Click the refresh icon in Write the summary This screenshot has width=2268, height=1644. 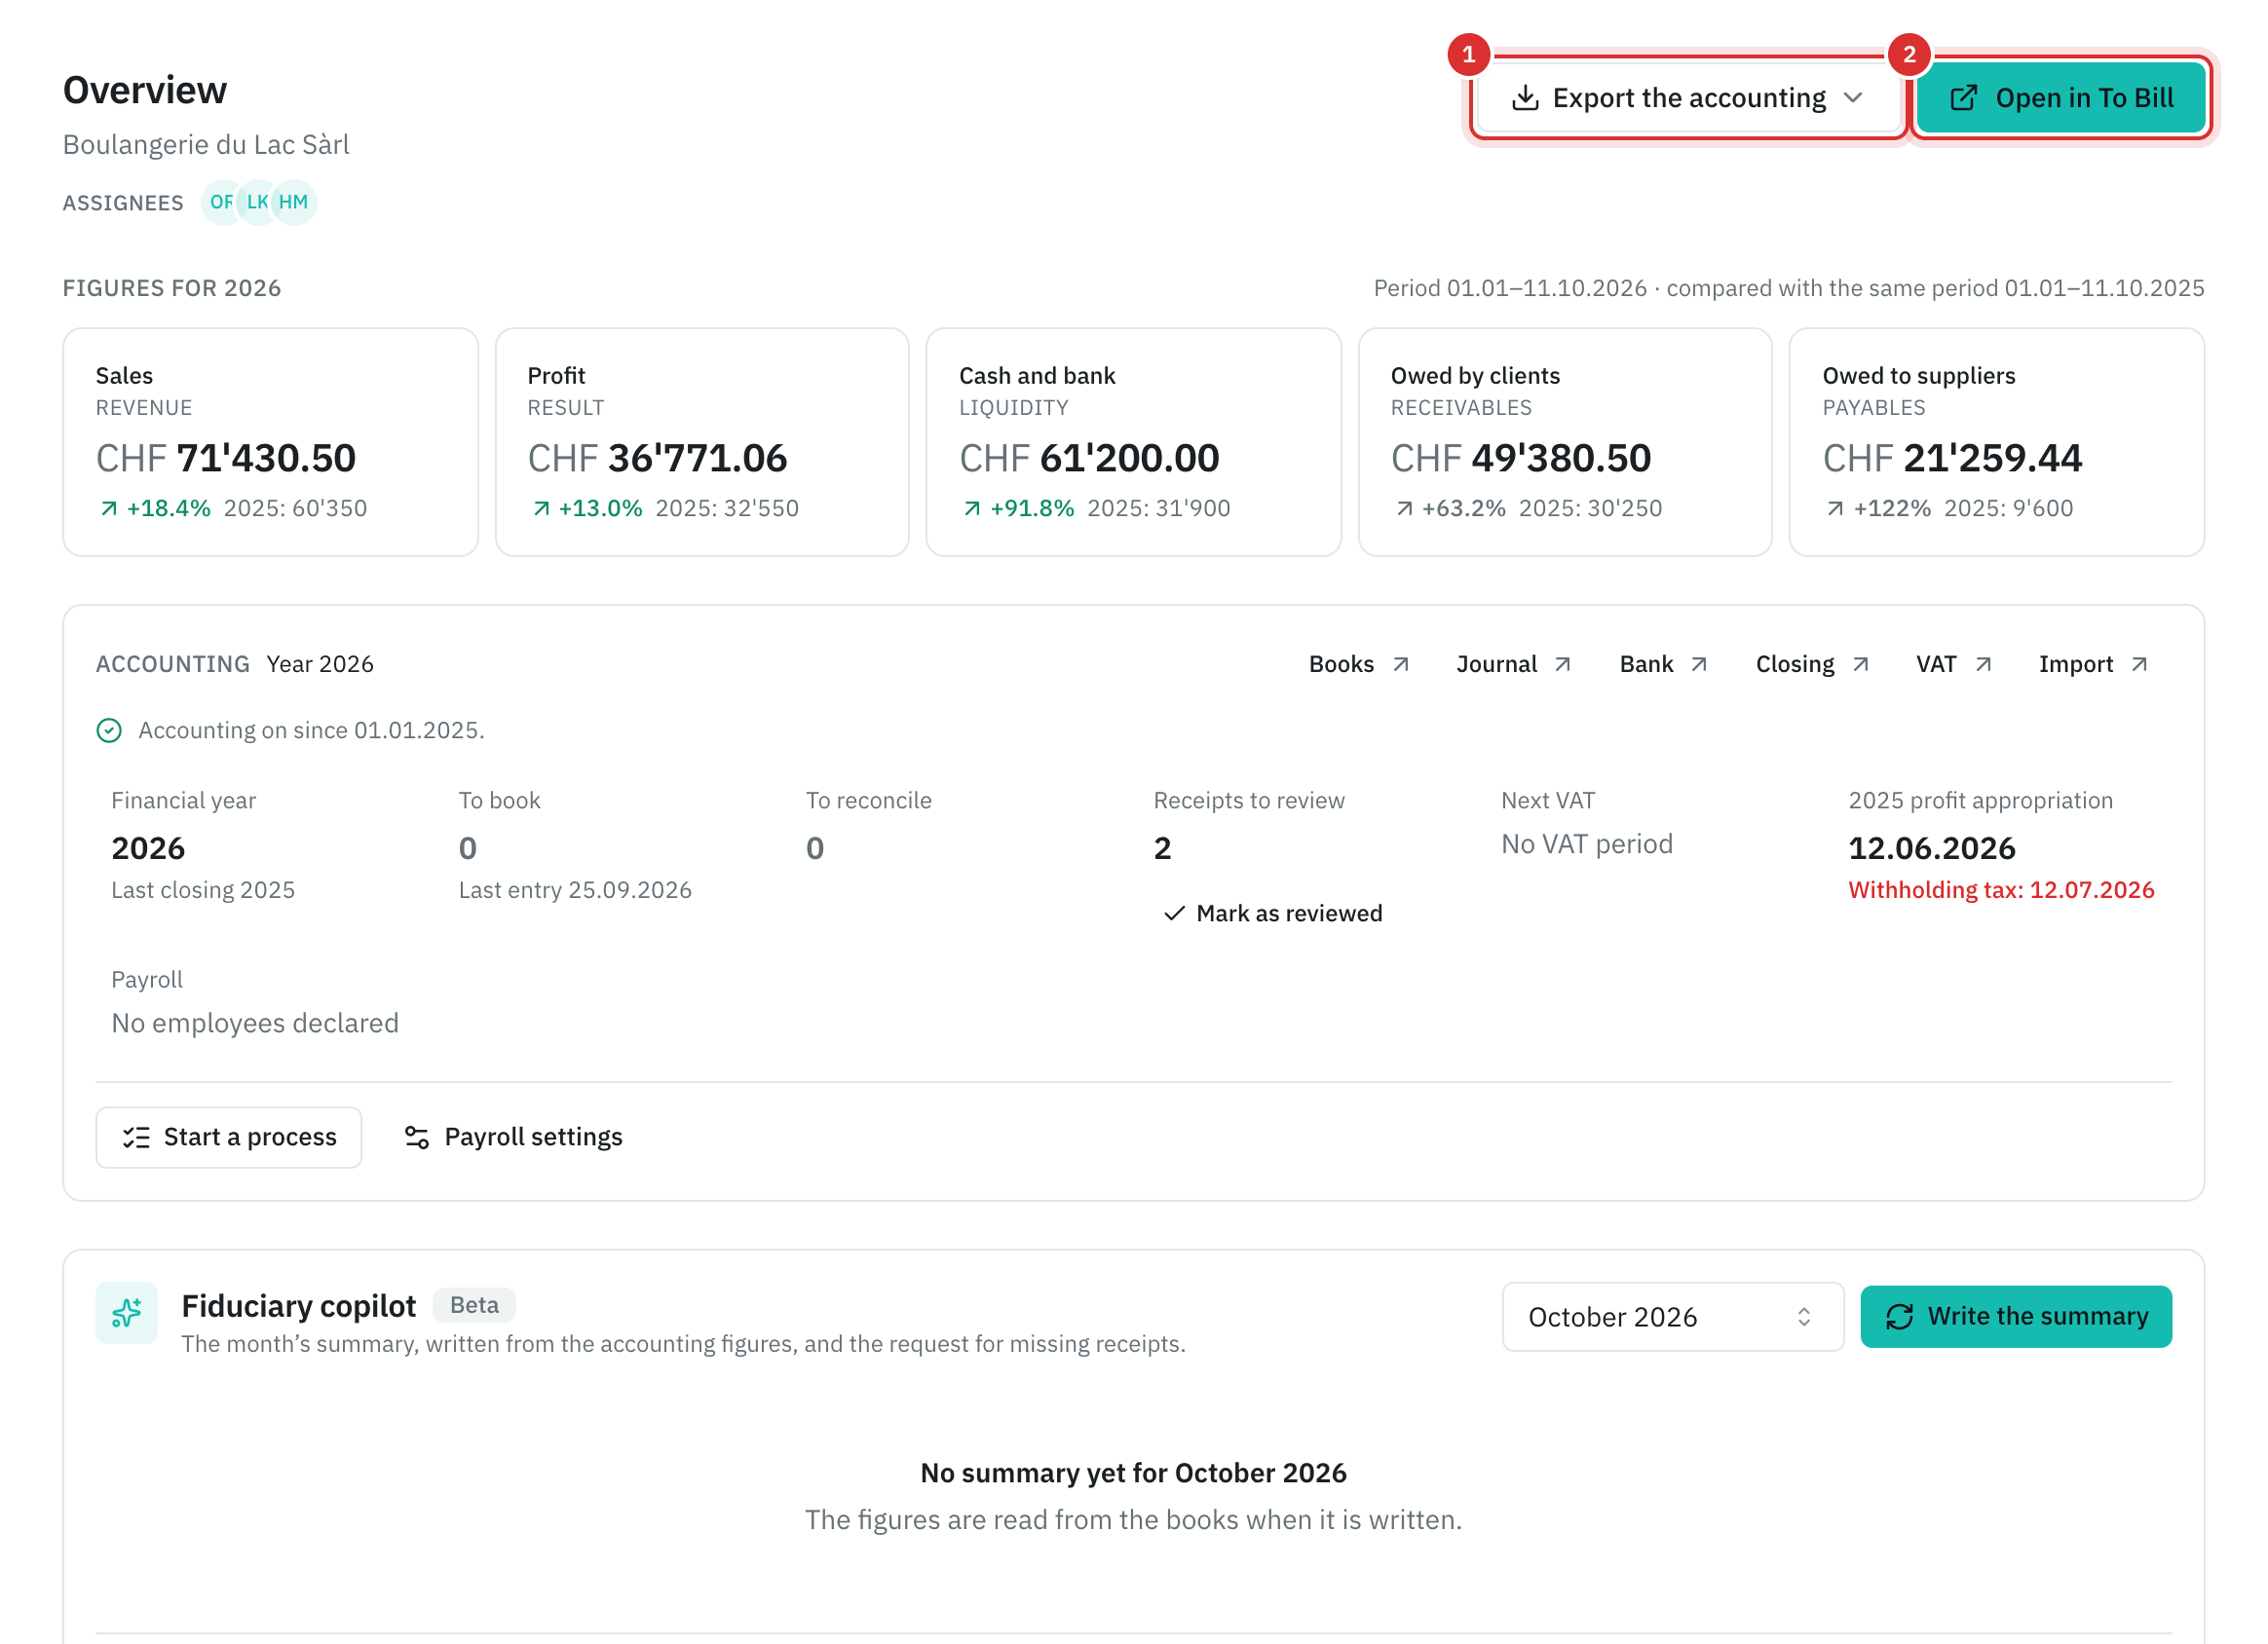1899,1317
